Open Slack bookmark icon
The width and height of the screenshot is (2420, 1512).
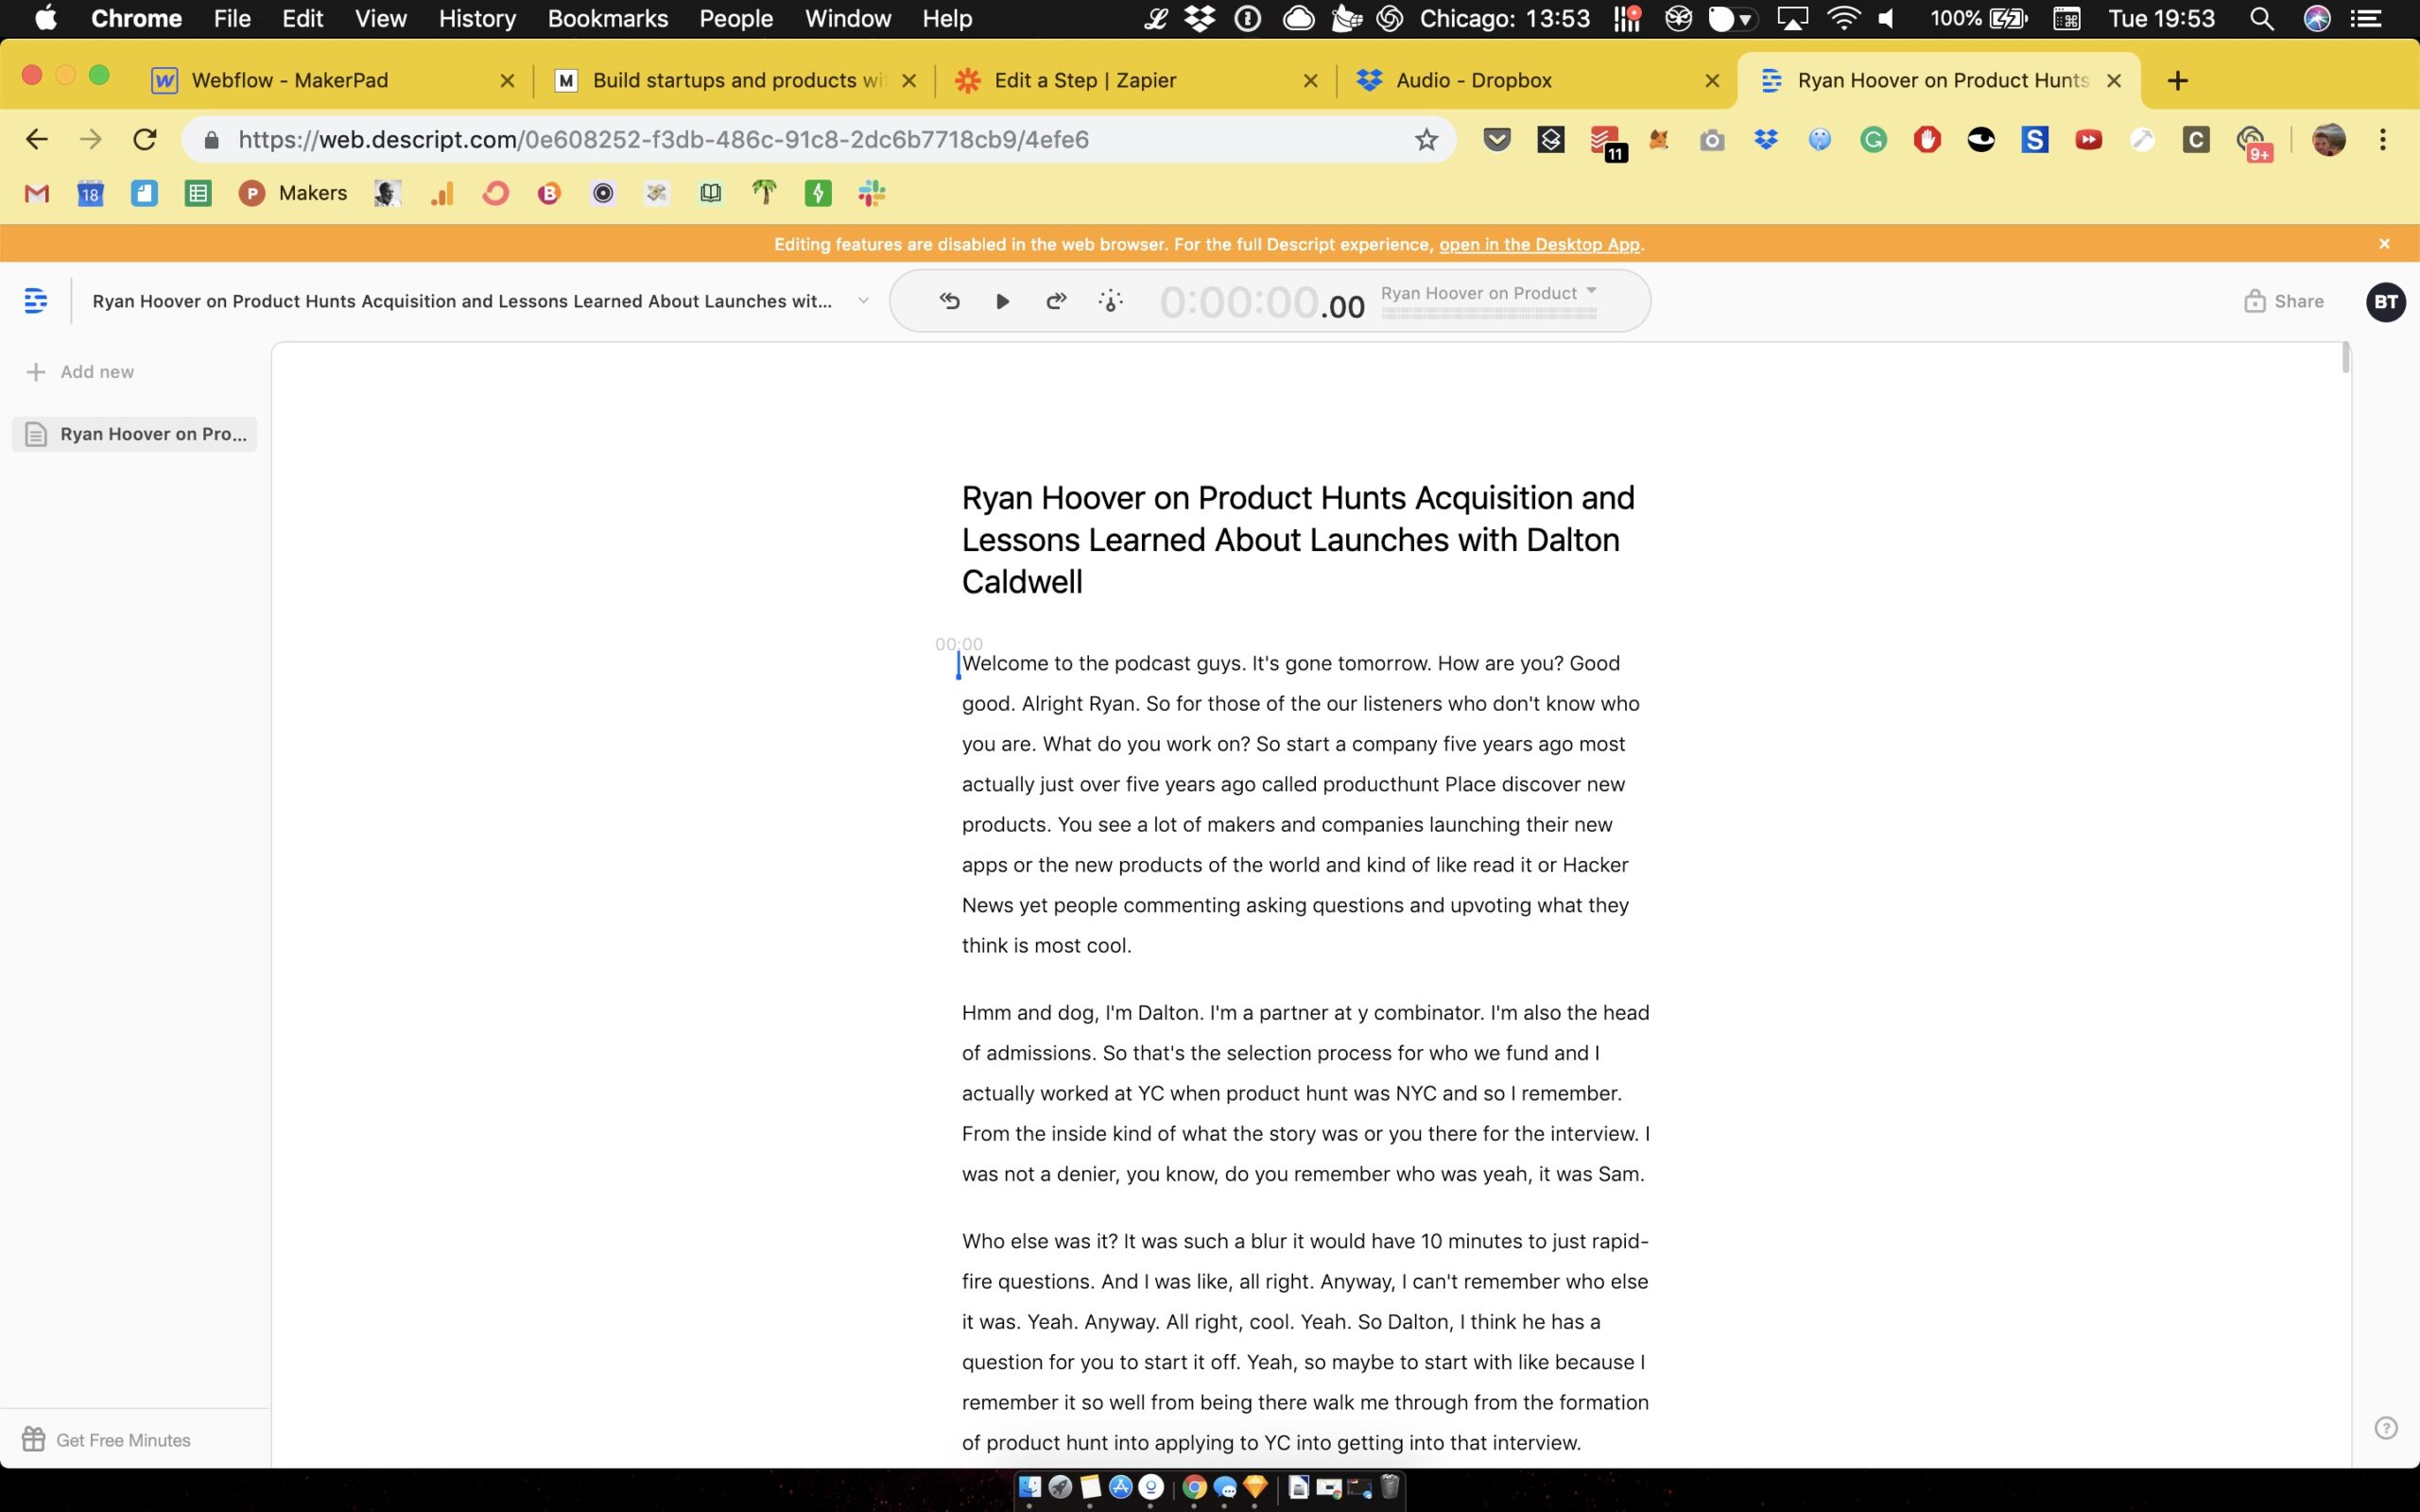coord(871,193)
